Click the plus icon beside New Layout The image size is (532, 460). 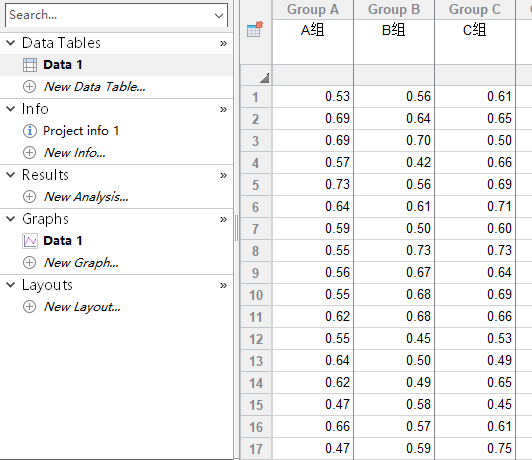point(30,307)
